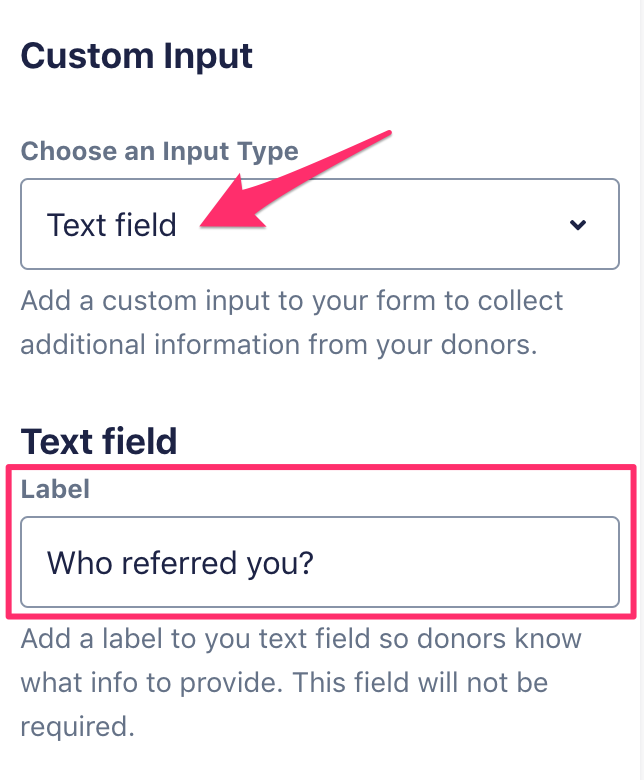Click the selected "Text field" value in the dropdown
The height and width of the screenshot is (780, 644).
(112, 225)
